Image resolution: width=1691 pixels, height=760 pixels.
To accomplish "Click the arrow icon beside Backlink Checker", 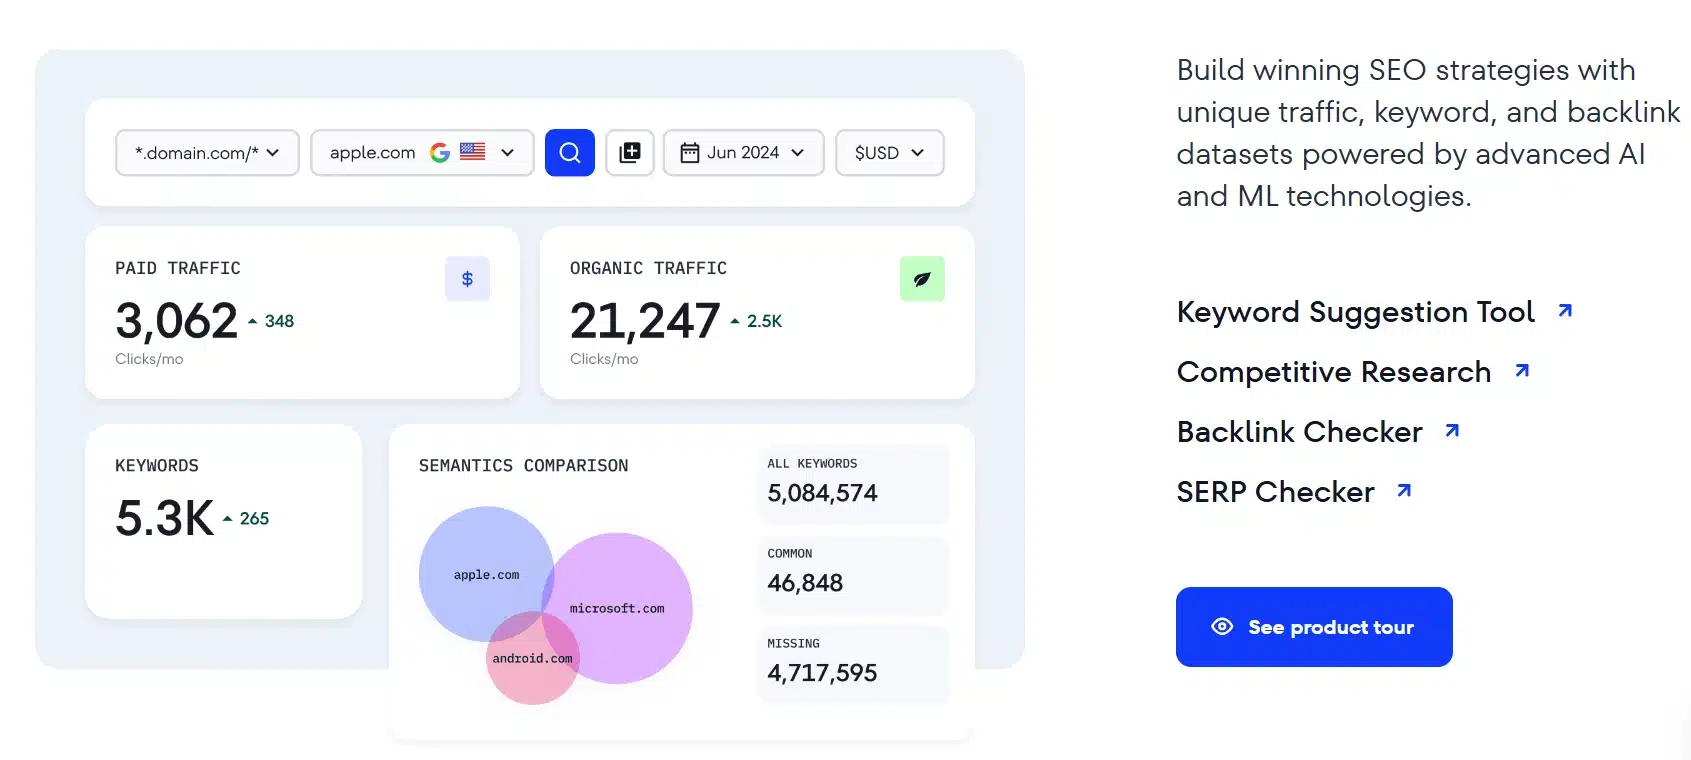I will pos(1453,429).
